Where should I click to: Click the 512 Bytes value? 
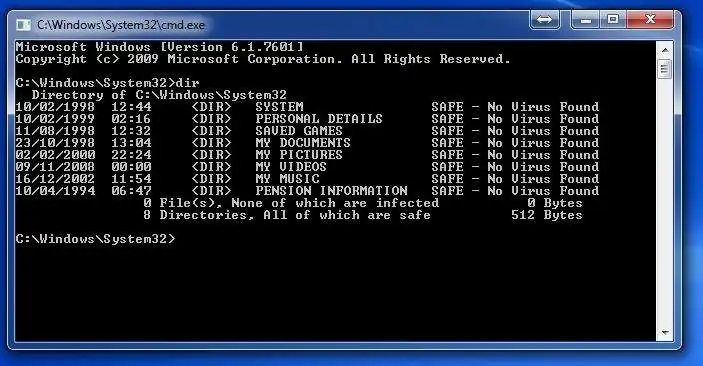[x=547, y=215]
